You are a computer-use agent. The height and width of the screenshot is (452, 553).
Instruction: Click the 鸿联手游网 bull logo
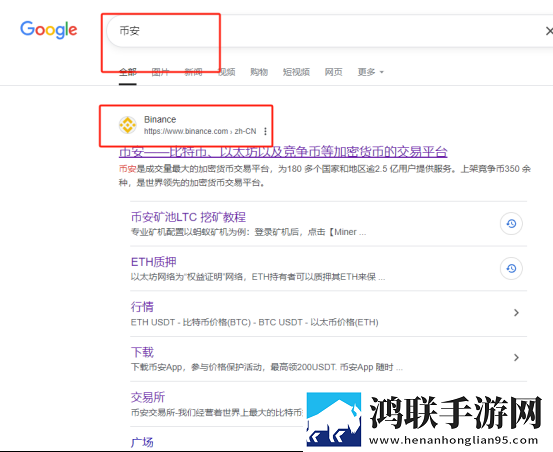pyautogui.click(x=334, y=420)
